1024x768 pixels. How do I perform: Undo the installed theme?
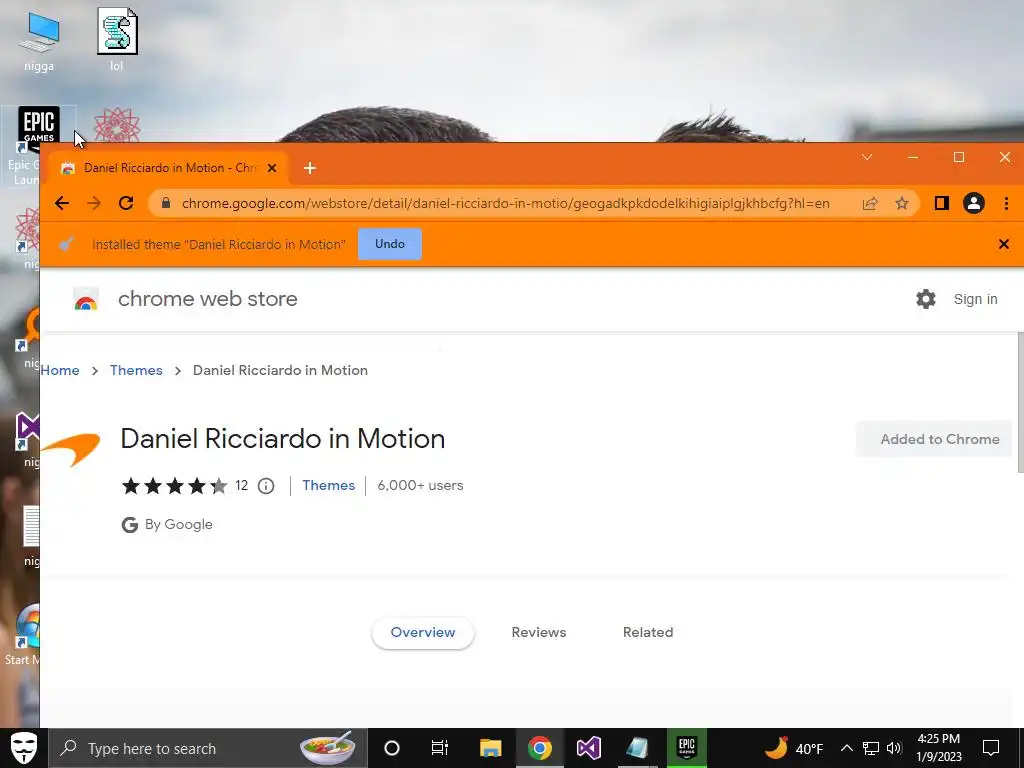tap(390, 244)
